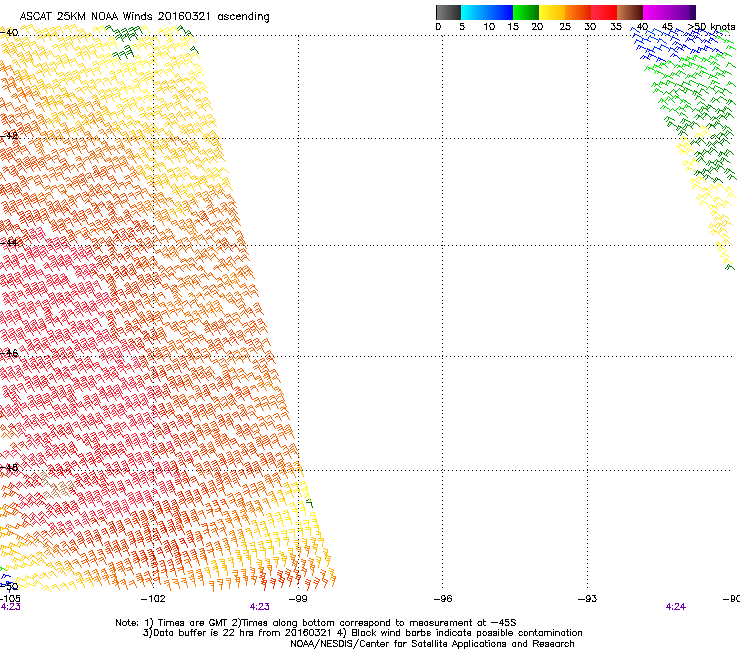The height and width of the screenshot is (650, 740).
Task: Click the -105 longitude axis label
Action: [x=10, y=598]
